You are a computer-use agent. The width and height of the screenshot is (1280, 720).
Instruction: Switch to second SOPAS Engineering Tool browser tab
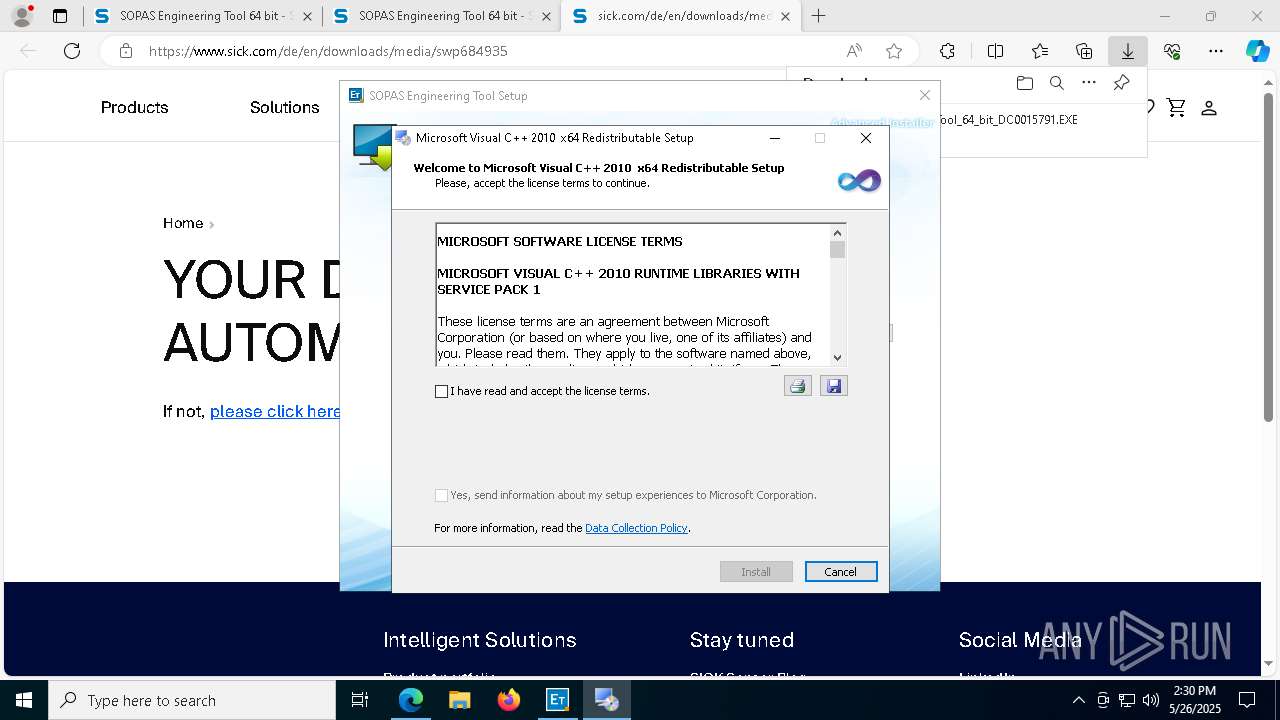pos(441,16)
